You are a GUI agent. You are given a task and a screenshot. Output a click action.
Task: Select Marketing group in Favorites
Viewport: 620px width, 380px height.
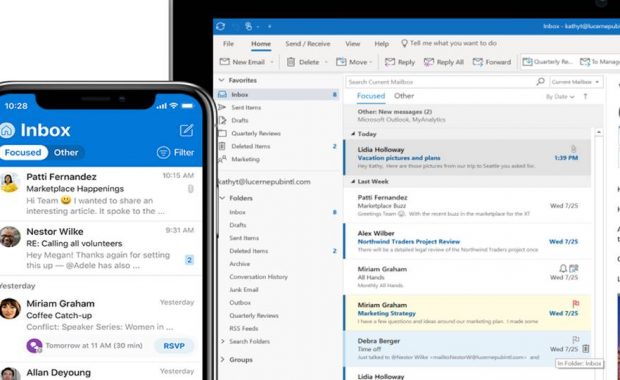pyautogui.click(x=246, y=159)
